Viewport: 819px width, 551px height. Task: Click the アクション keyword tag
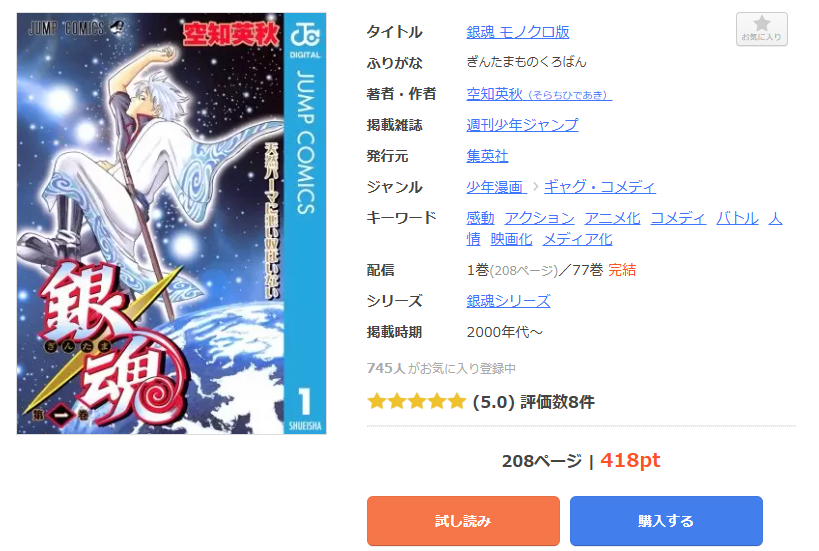pos(539,218)
